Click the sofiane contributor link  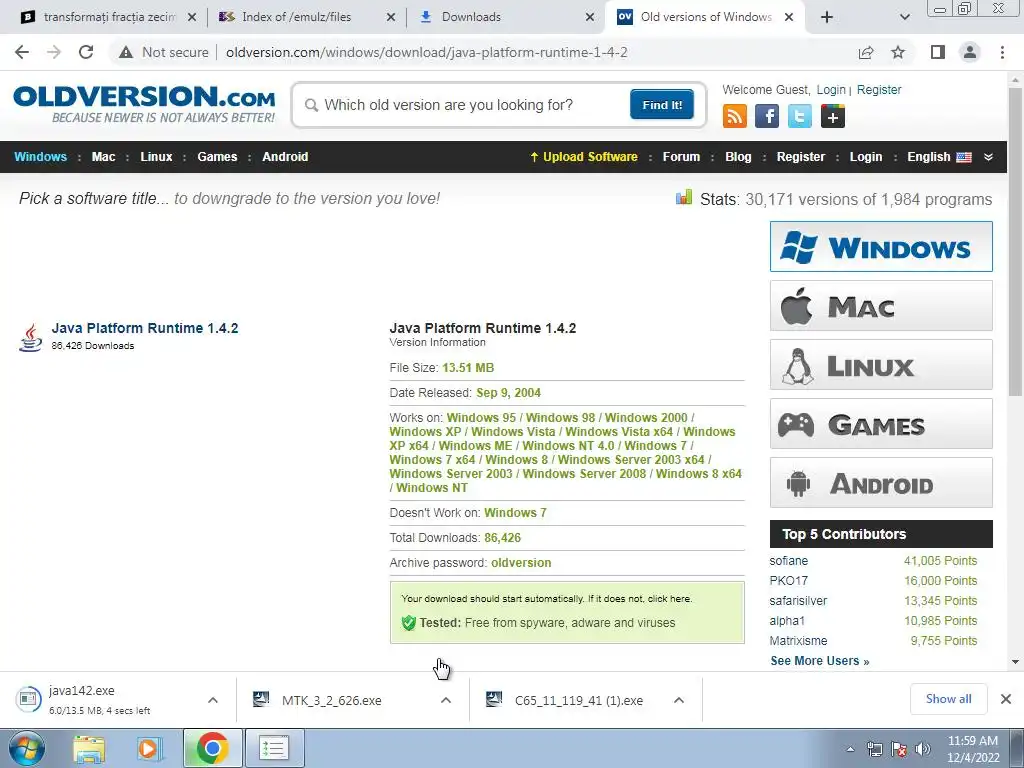click(788, 560)
